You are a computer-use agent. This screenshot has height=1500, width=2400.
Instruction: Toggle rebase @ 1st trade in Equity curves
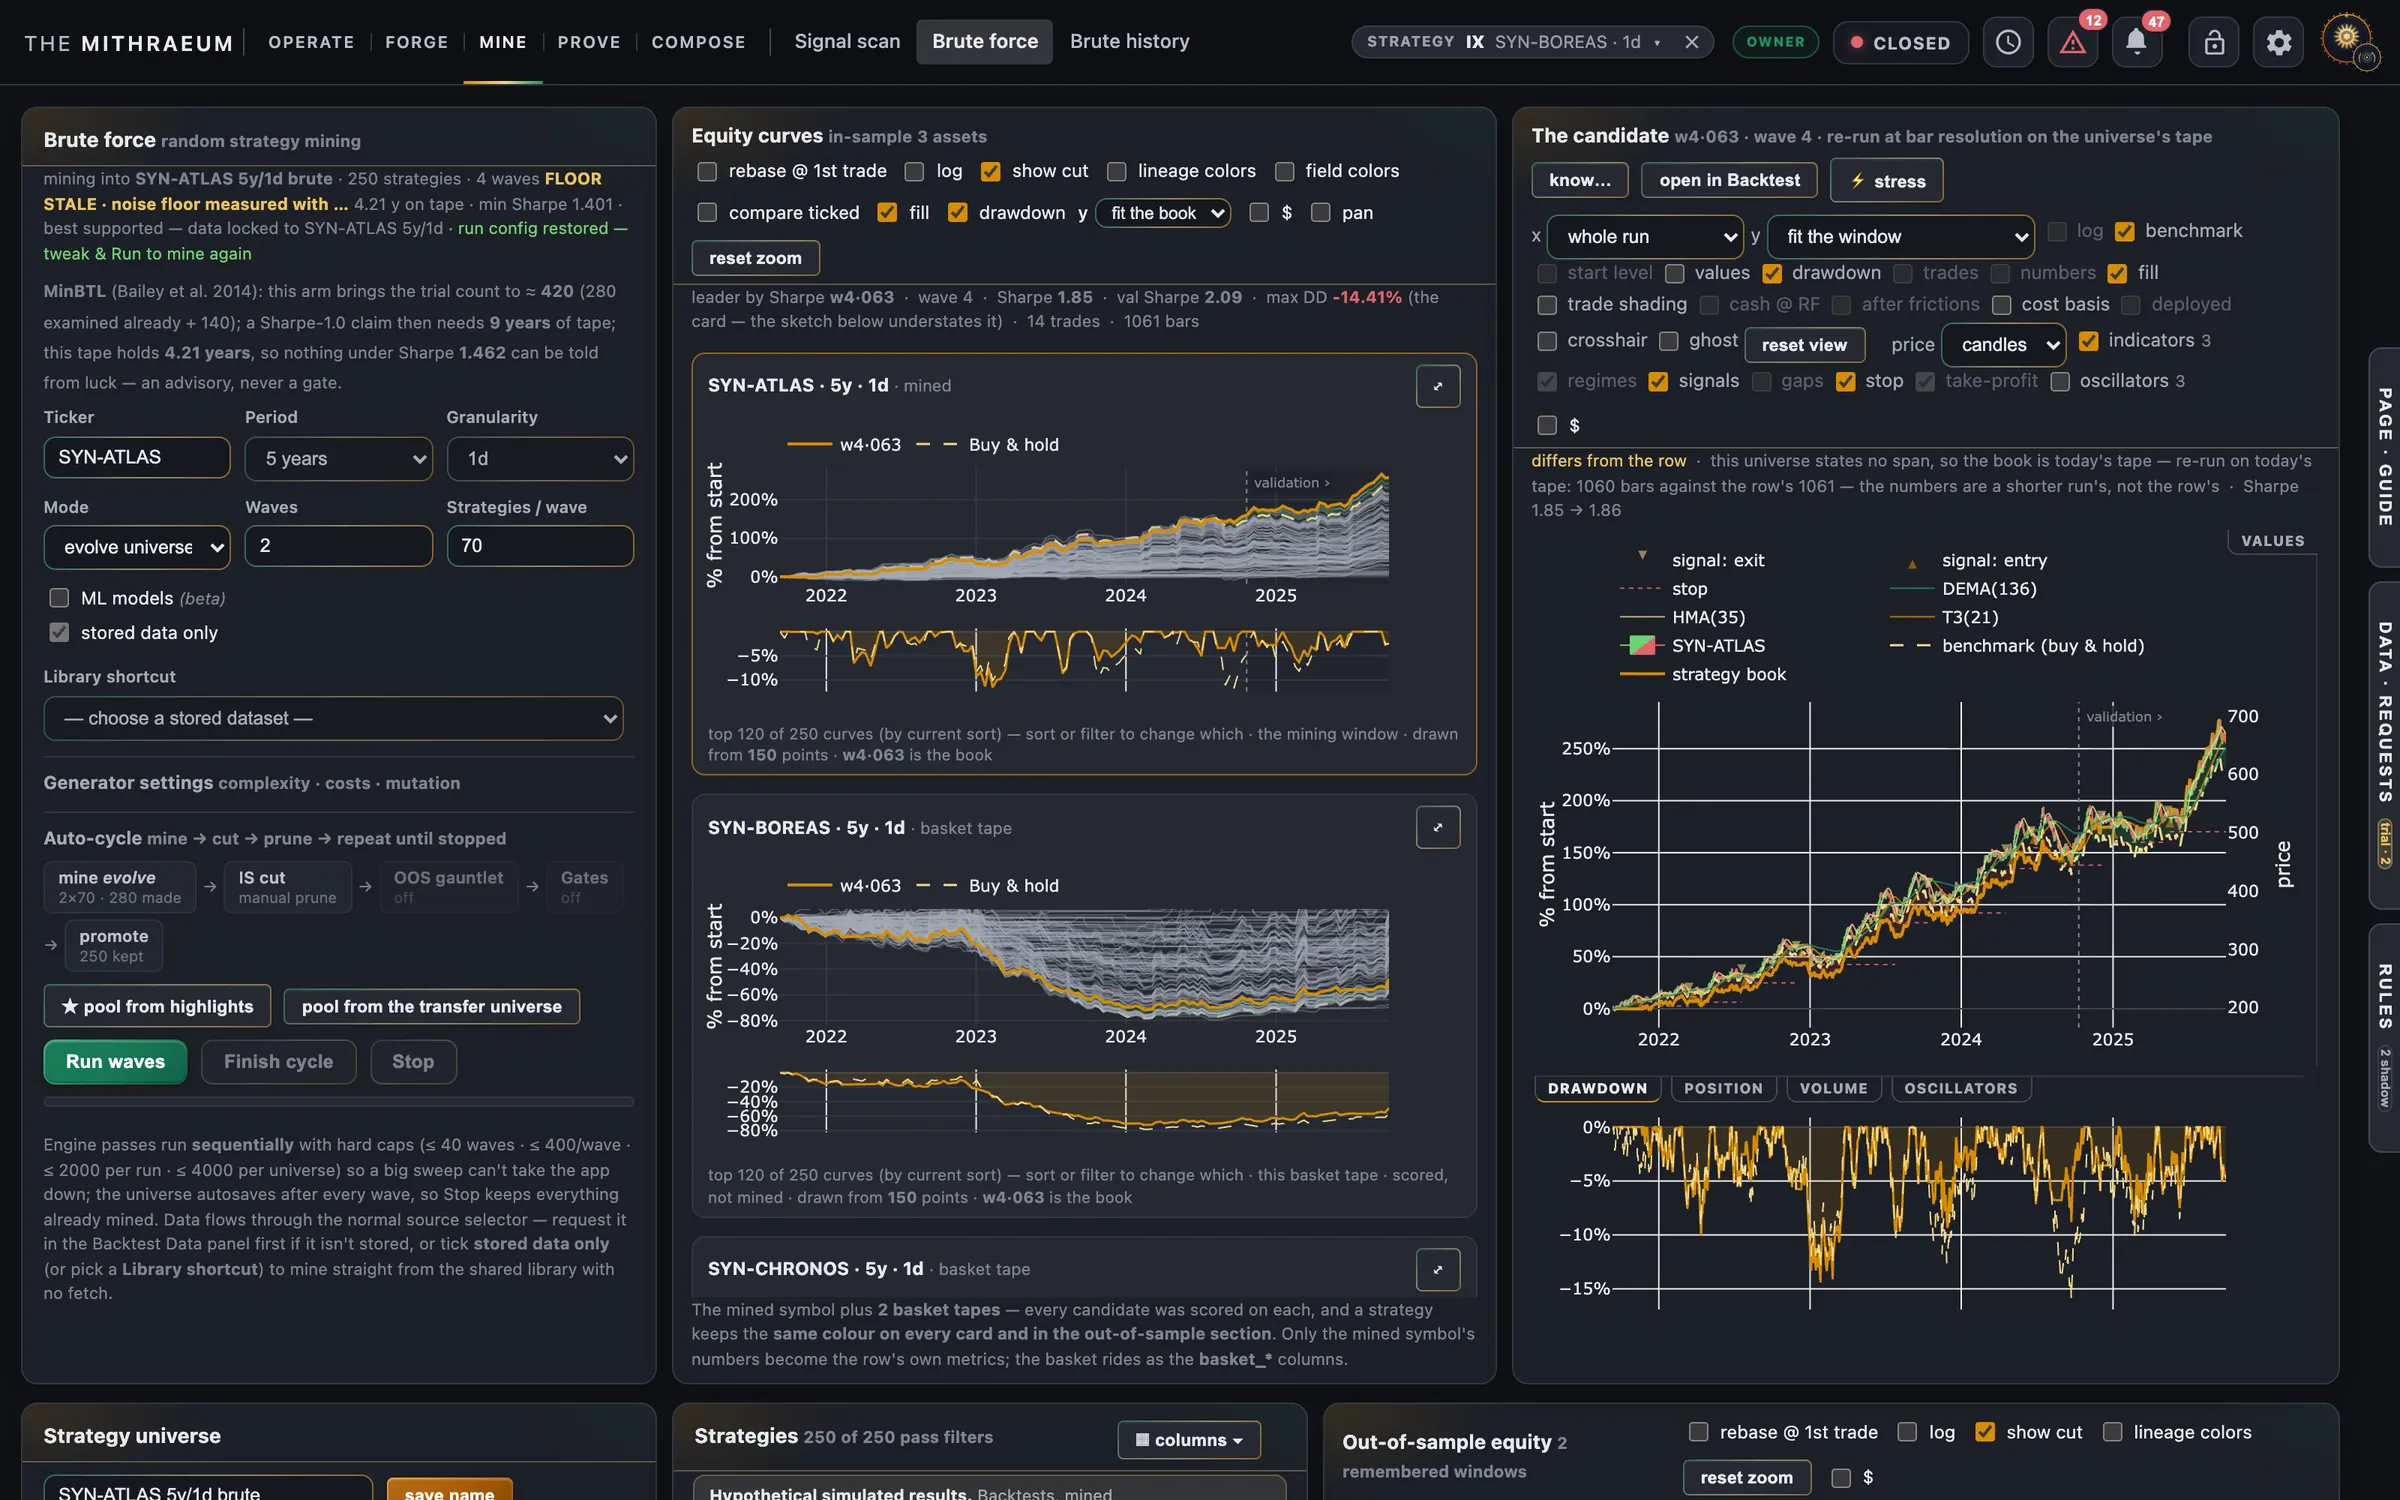[707, 171]
